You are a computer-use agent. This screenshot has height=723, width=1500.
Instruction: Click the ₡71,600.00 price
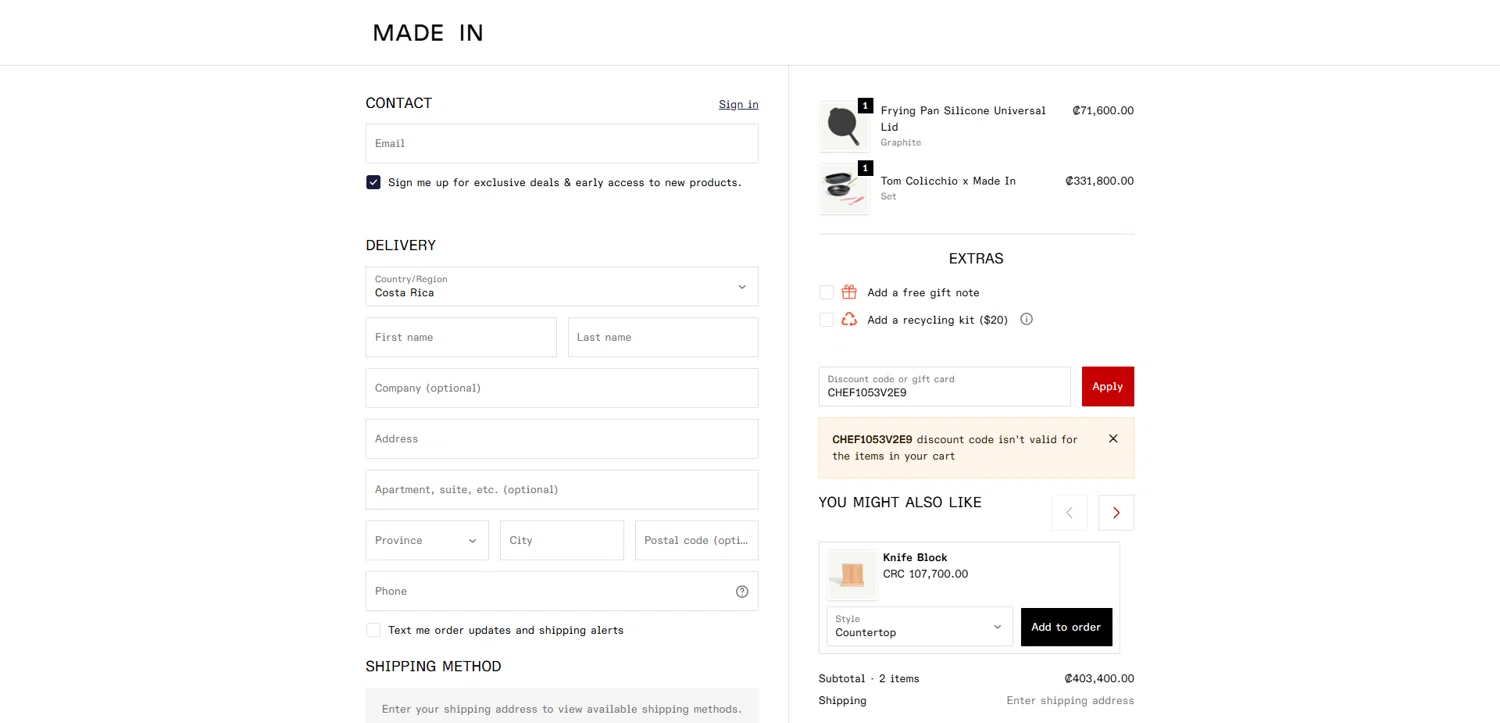click(x=1103, y=111)
